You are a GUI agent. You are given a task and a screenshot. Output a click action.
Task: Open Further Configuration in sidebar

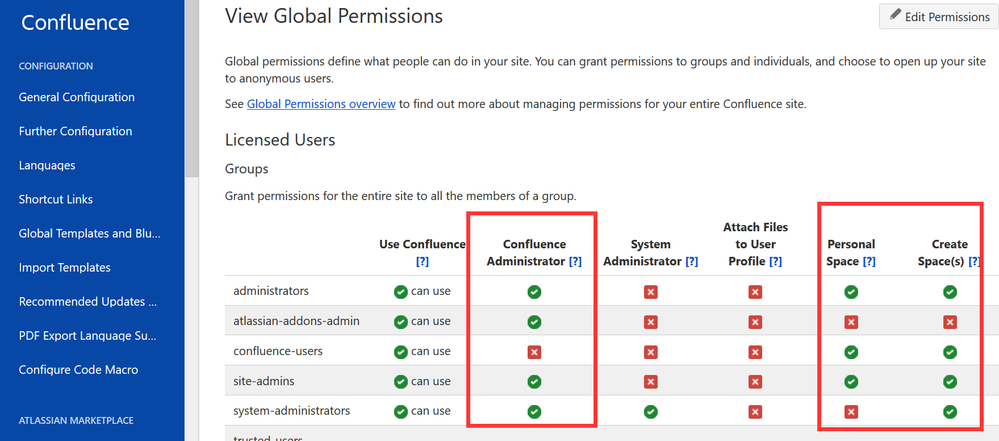[75, 131]
